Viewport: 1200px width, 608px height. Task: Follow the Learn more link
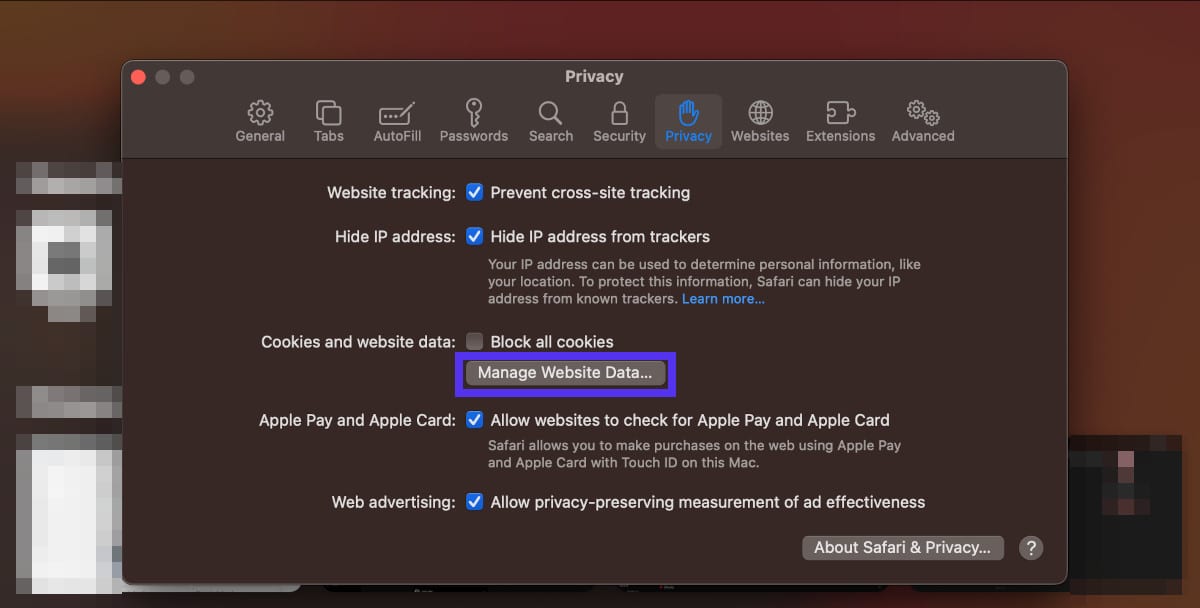723,299
